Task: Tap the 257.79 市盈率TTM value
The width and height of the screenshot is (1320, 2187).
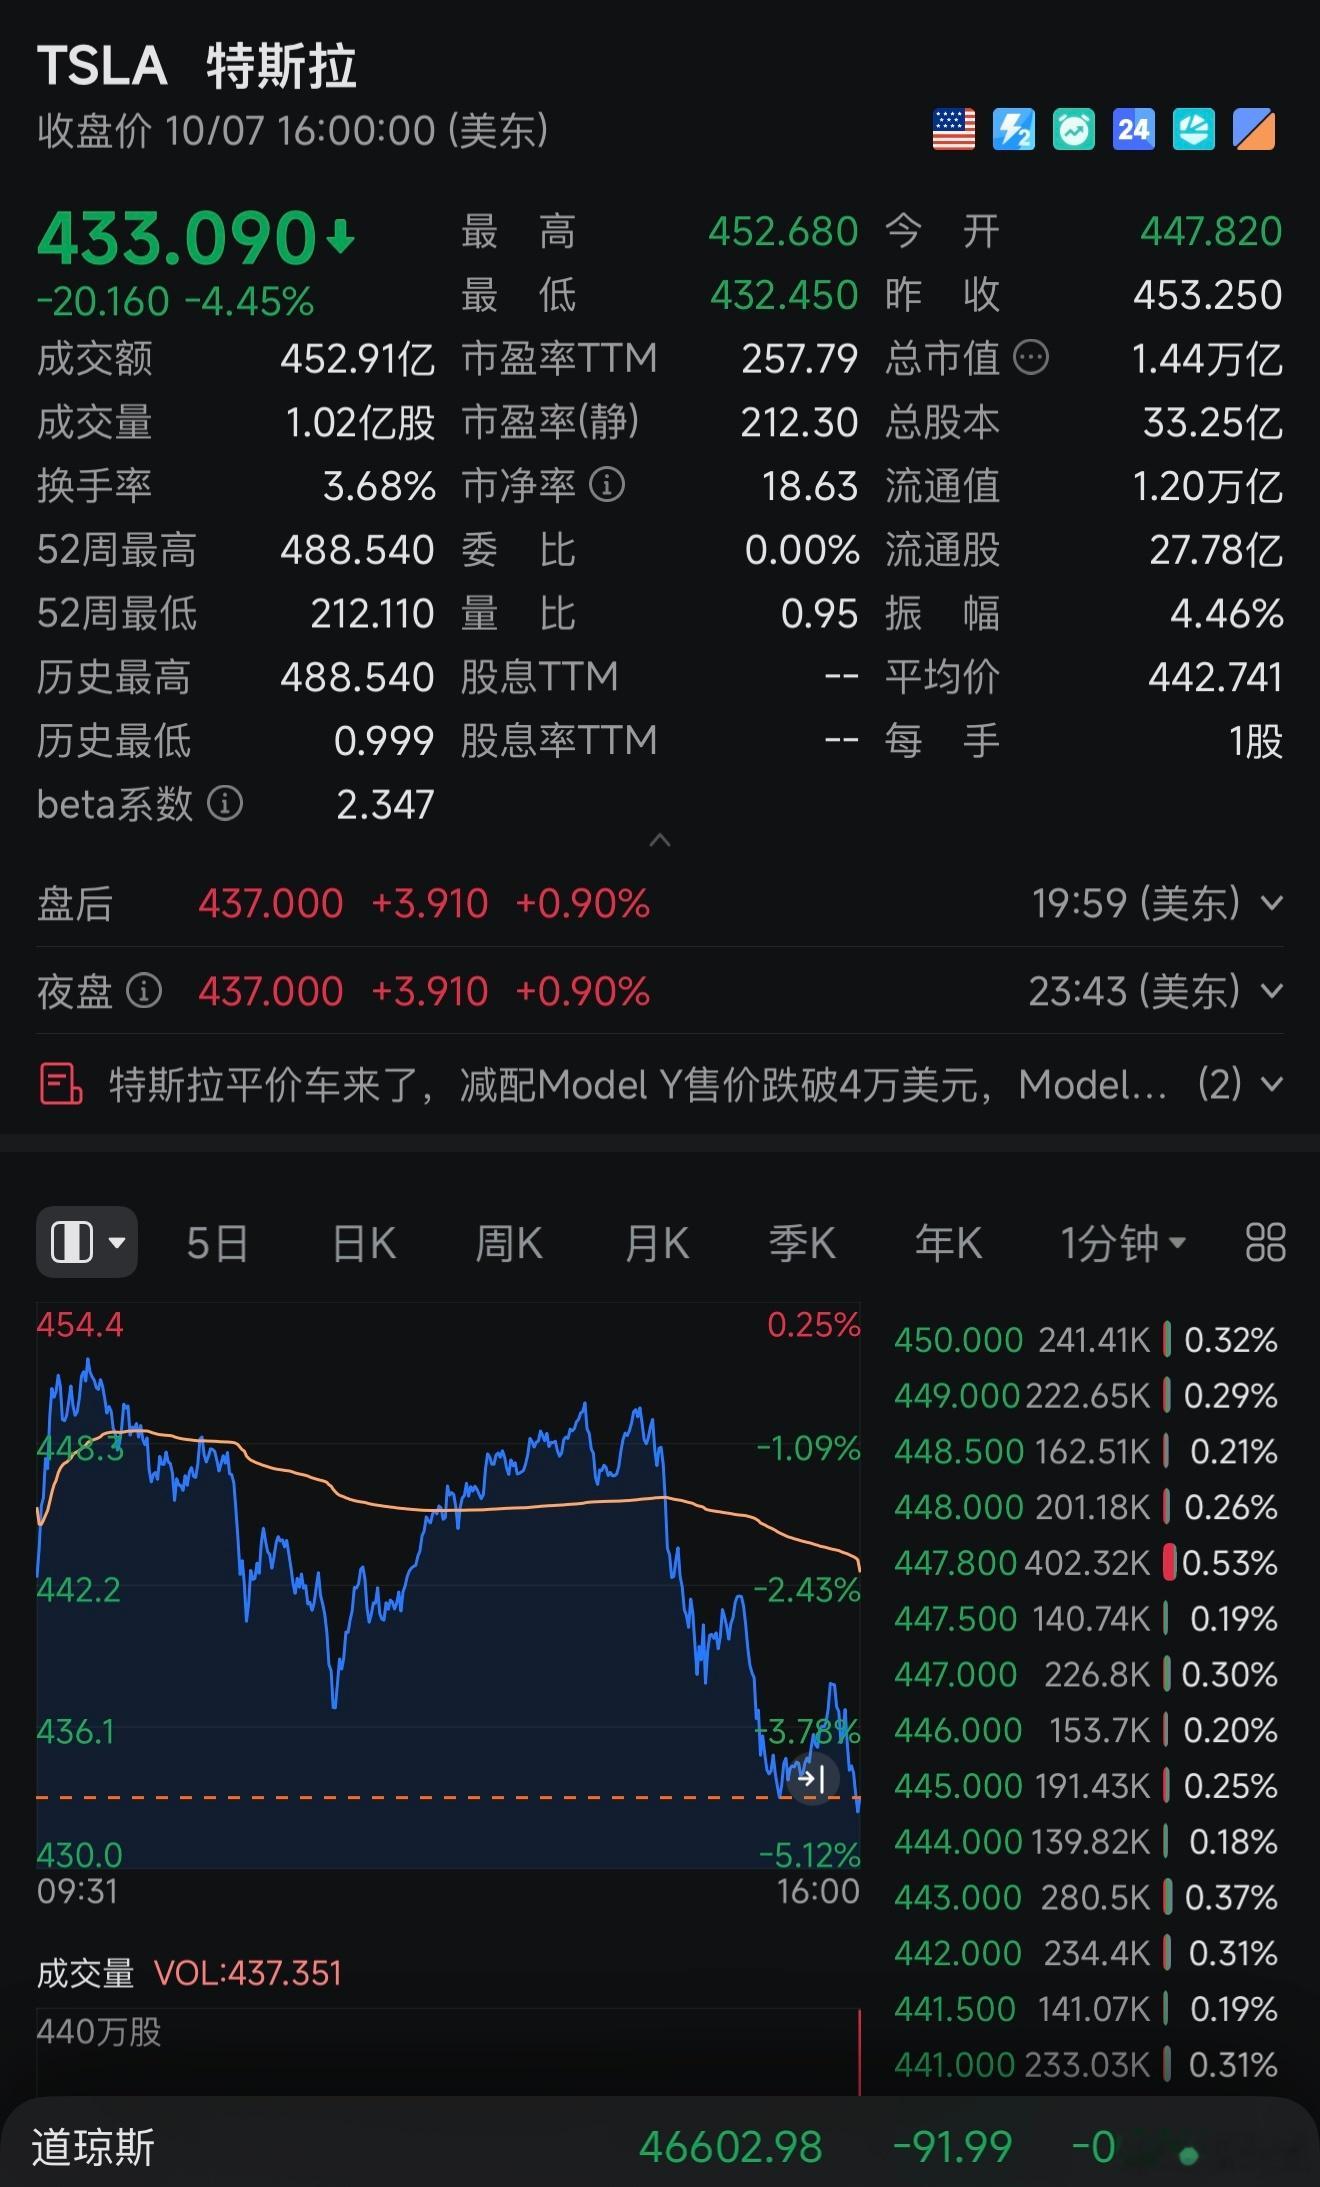Action: click(799, 358)
